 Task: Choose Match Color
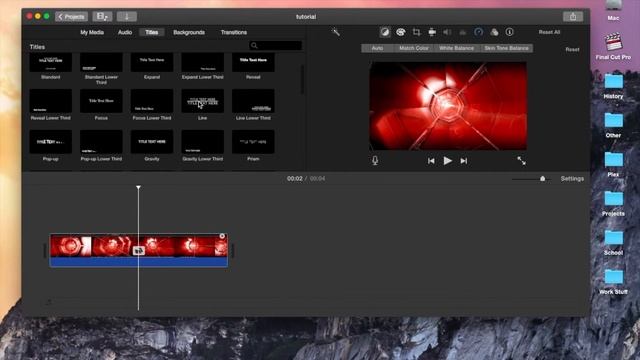pyautogui.click(x=414, y=48)
